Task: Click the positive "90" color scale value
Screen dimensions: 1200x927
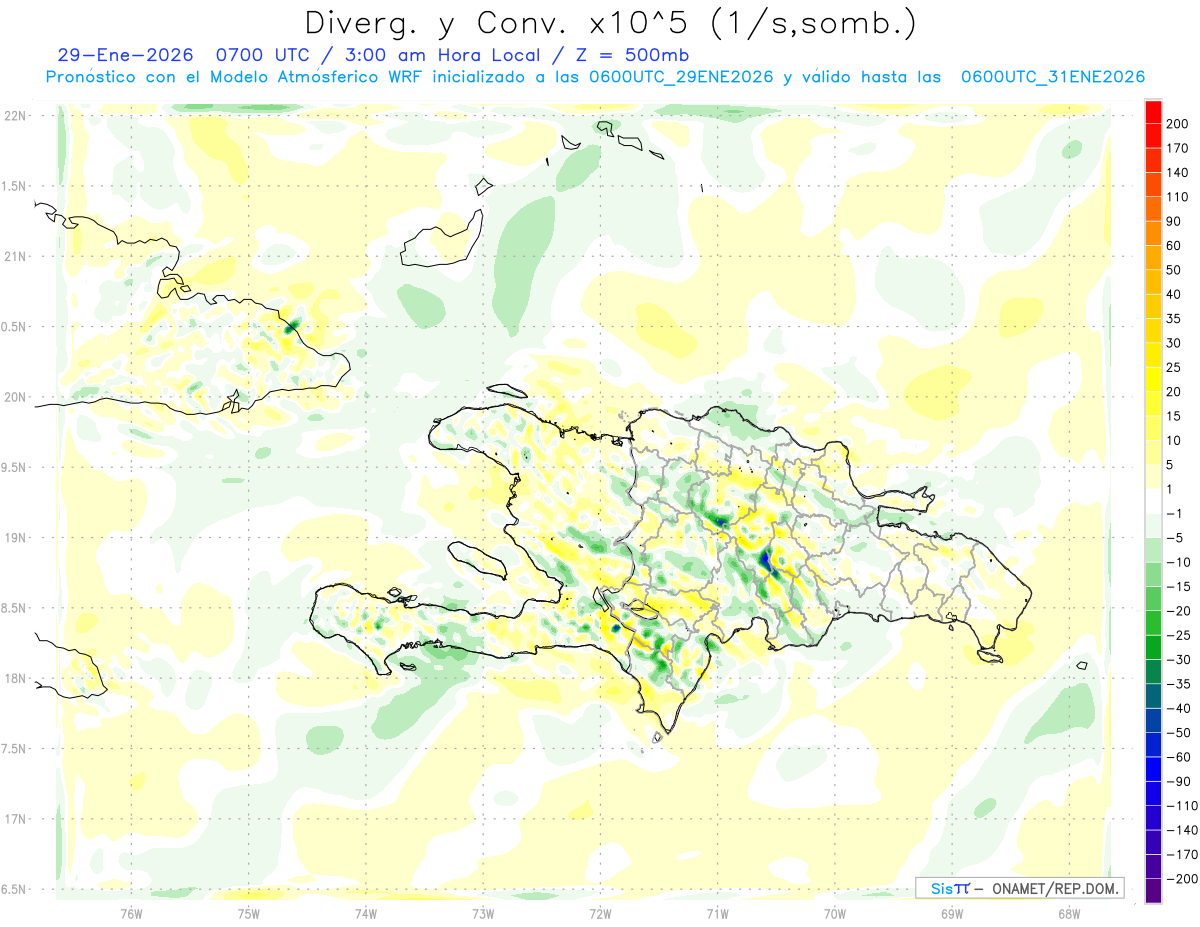Action: [x=1174, y=221]
